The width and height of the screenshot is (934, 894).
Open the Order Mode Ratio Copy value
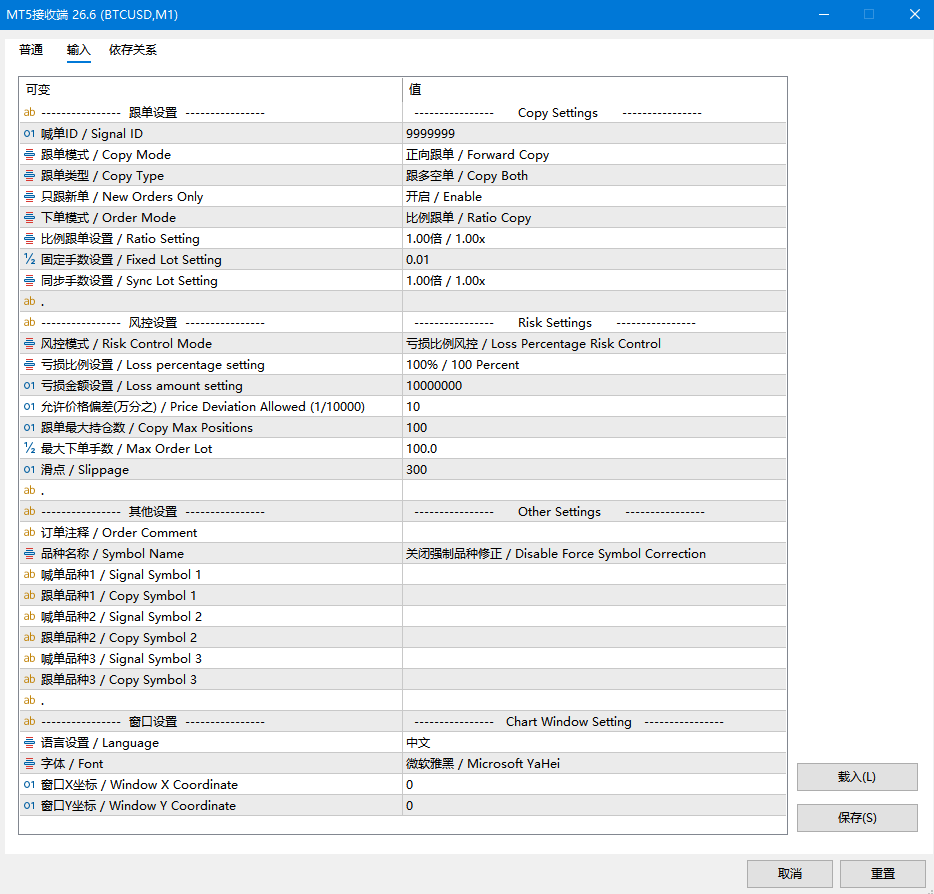pyautogui.click(x=594, y=217)
